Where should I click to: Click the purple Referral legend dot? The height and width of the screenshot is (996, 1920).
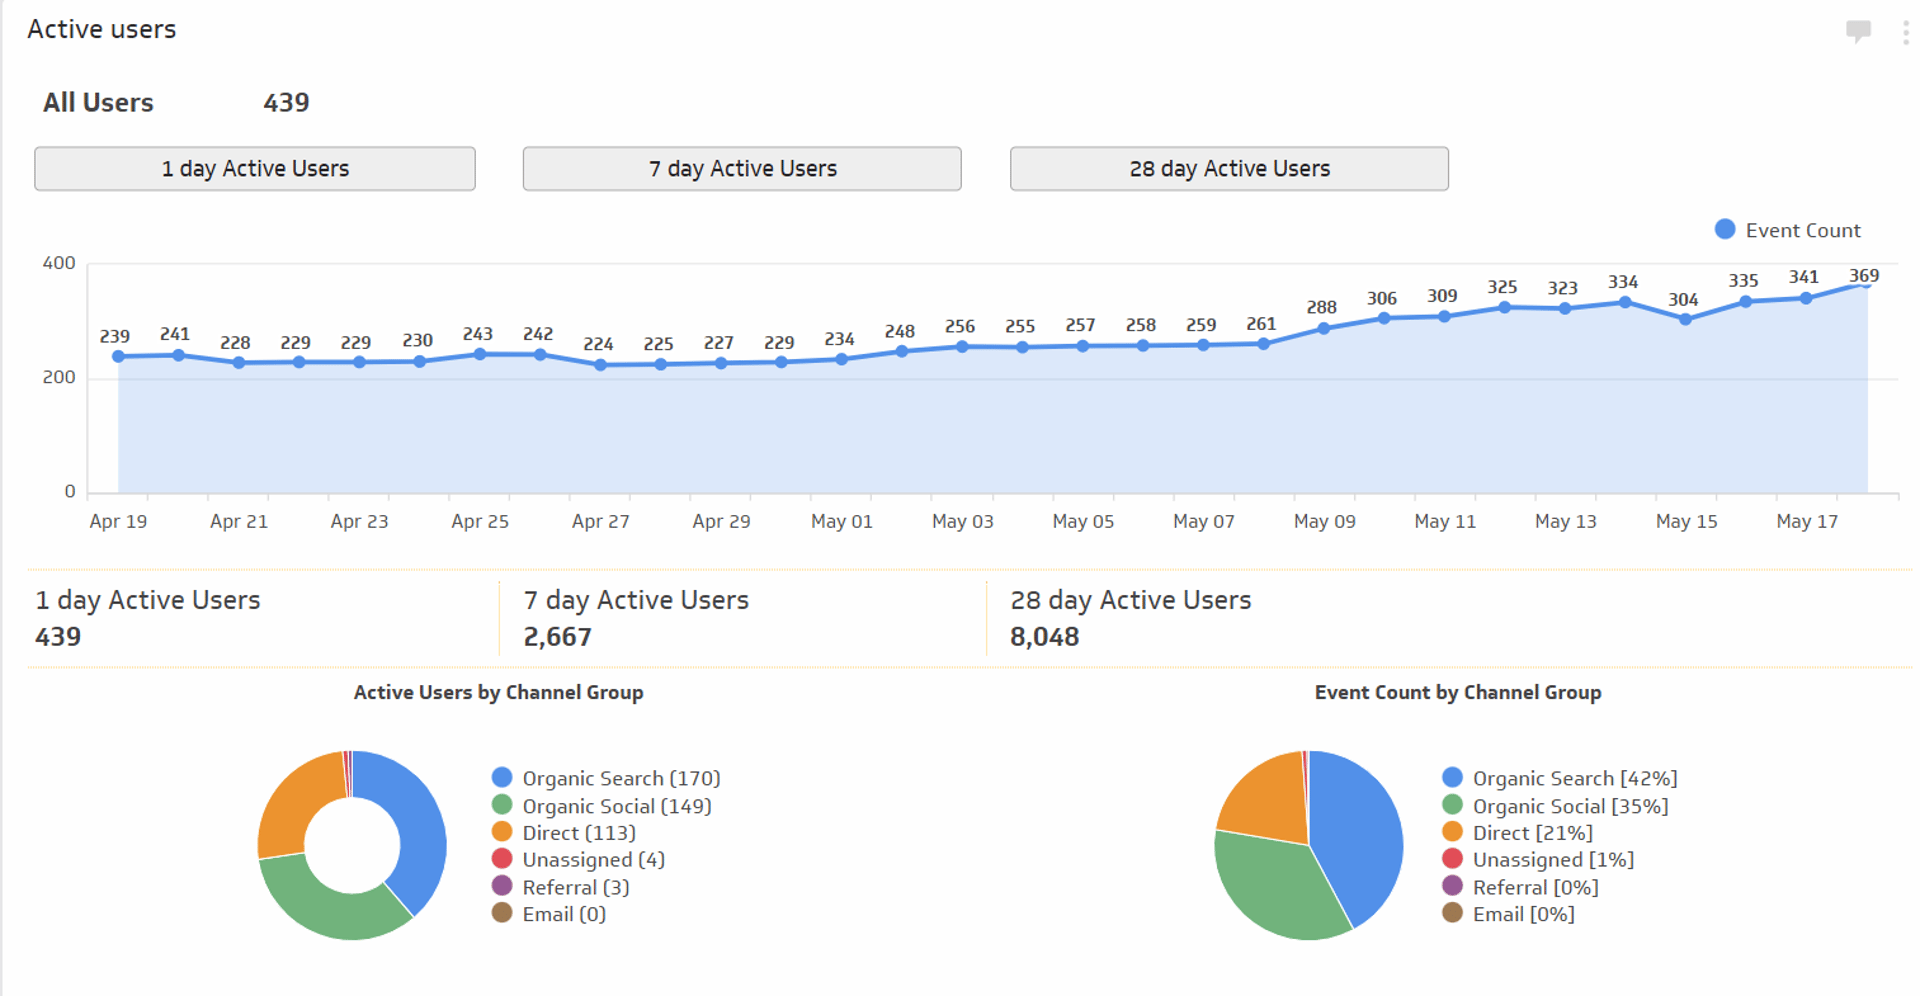pyautogui.click(x=502, y=886)
